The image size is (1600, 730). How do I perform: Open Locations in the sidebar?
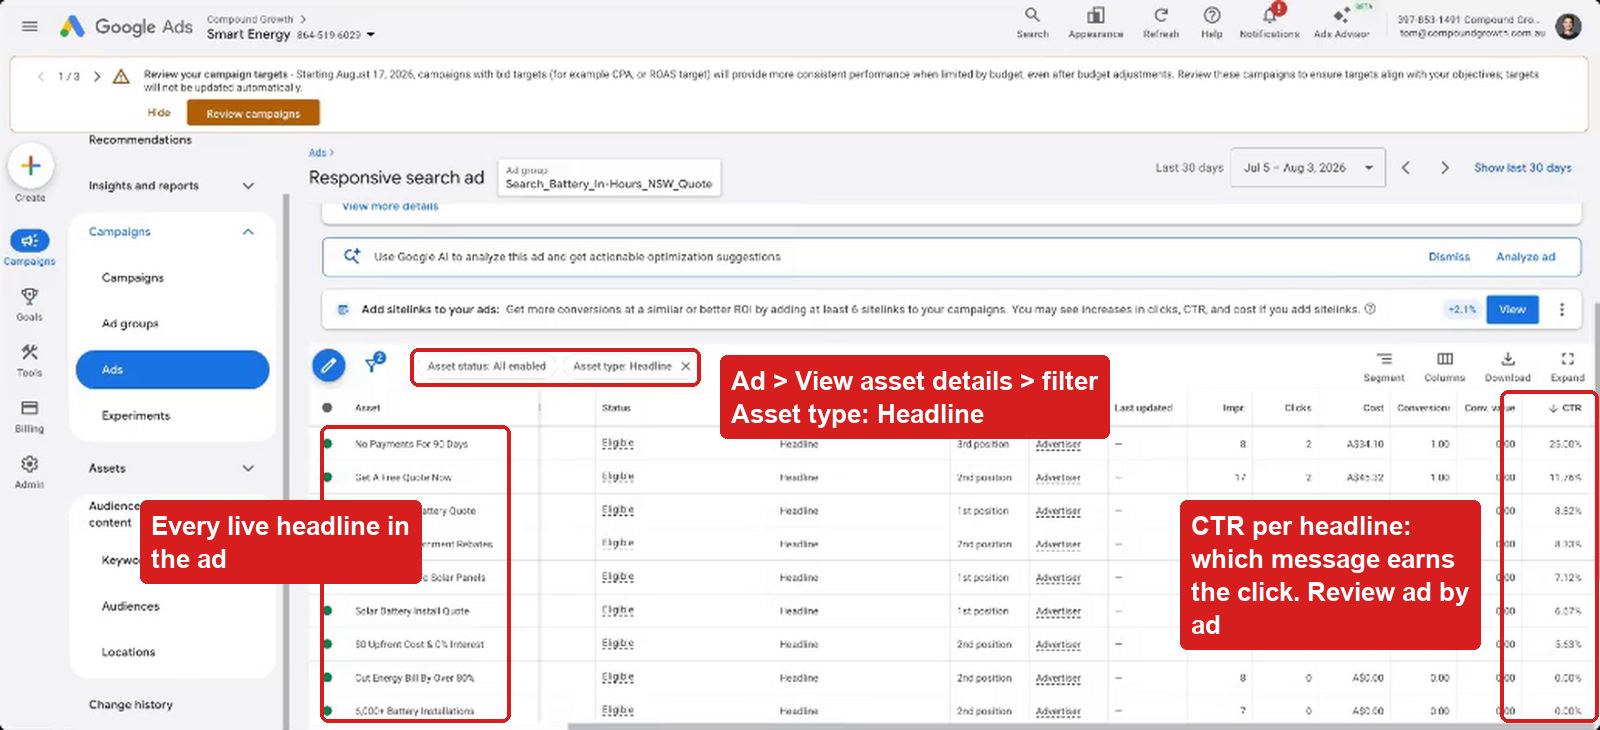(x=128, y=652)
